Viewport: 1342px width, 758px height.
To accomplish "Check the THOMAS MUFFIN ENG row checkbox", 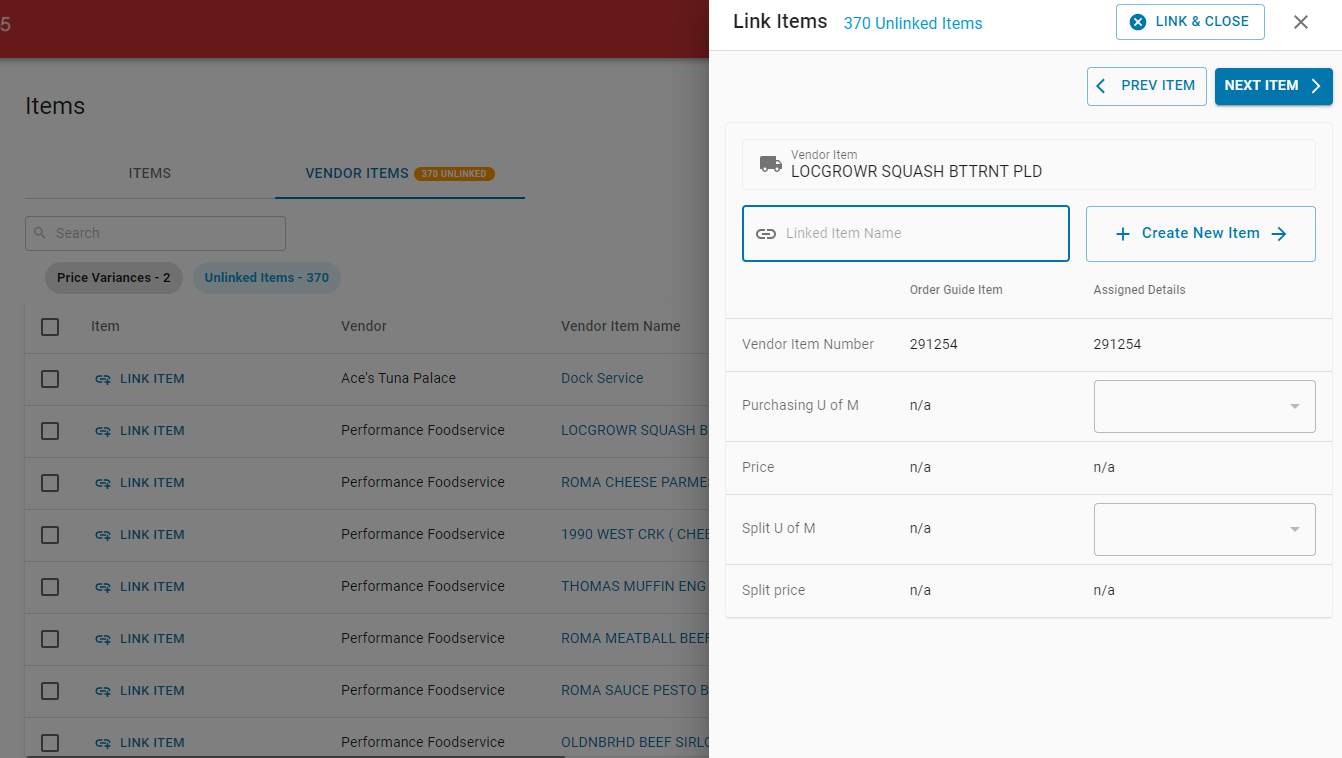I will click(x=50, y=587).
